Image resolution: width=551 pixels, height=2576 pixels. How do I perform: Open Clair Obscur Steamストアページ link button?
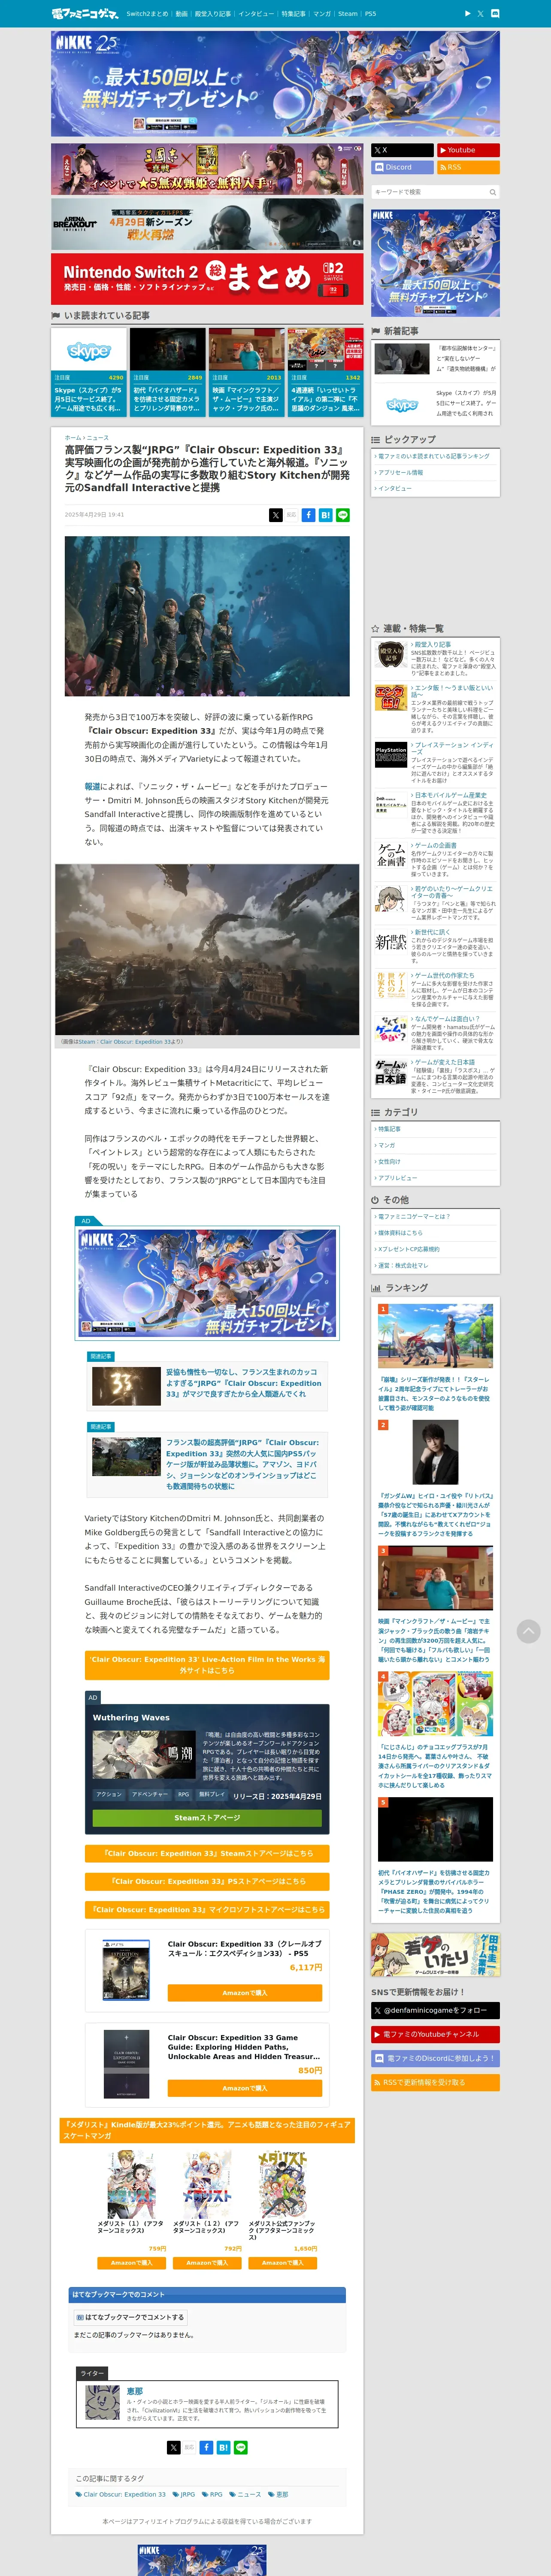click(207, 1853)
